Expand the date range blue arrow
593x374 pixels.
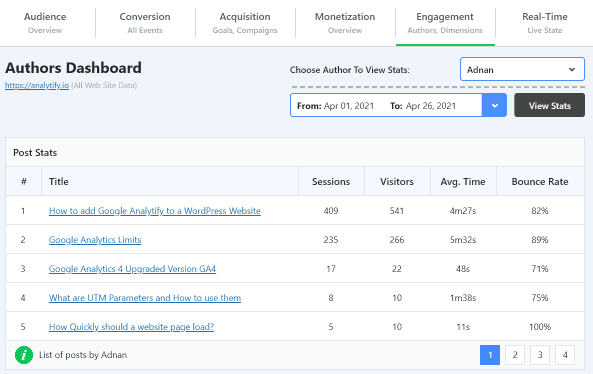pos(494,106)
